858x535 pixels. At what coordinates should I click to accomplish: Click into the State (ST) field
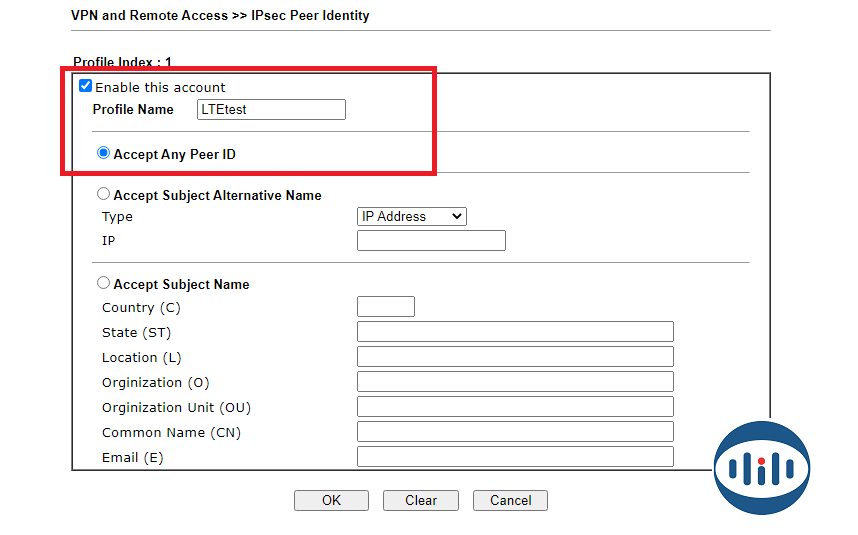point(515,332)
